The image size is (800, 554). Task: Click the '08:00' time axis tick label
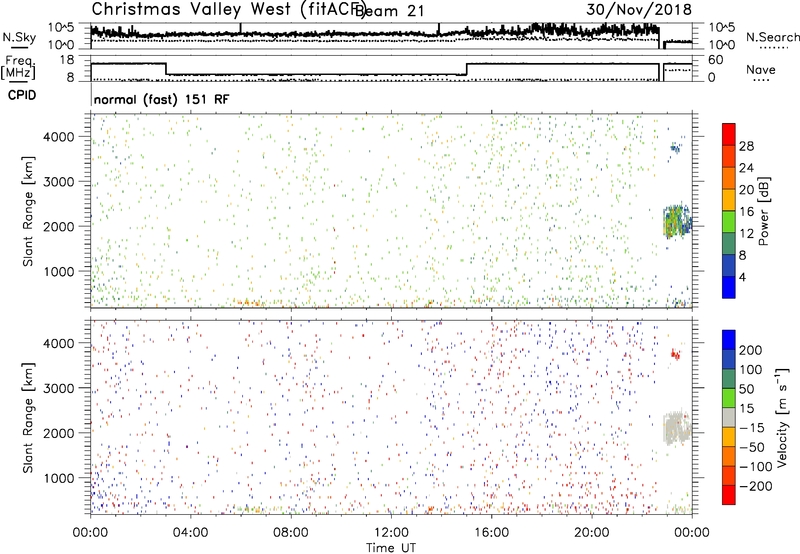(x=291, y=533)
